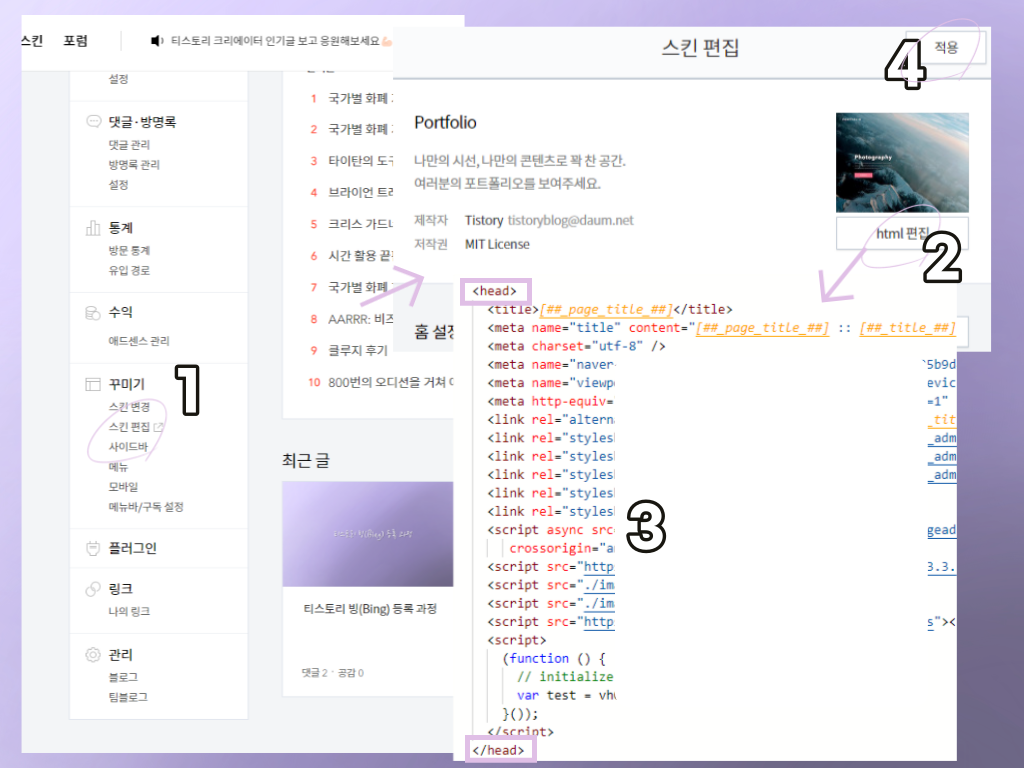Click the 링크 chain icon
The width and height of the screenshot is (1024, 768).
93,589
